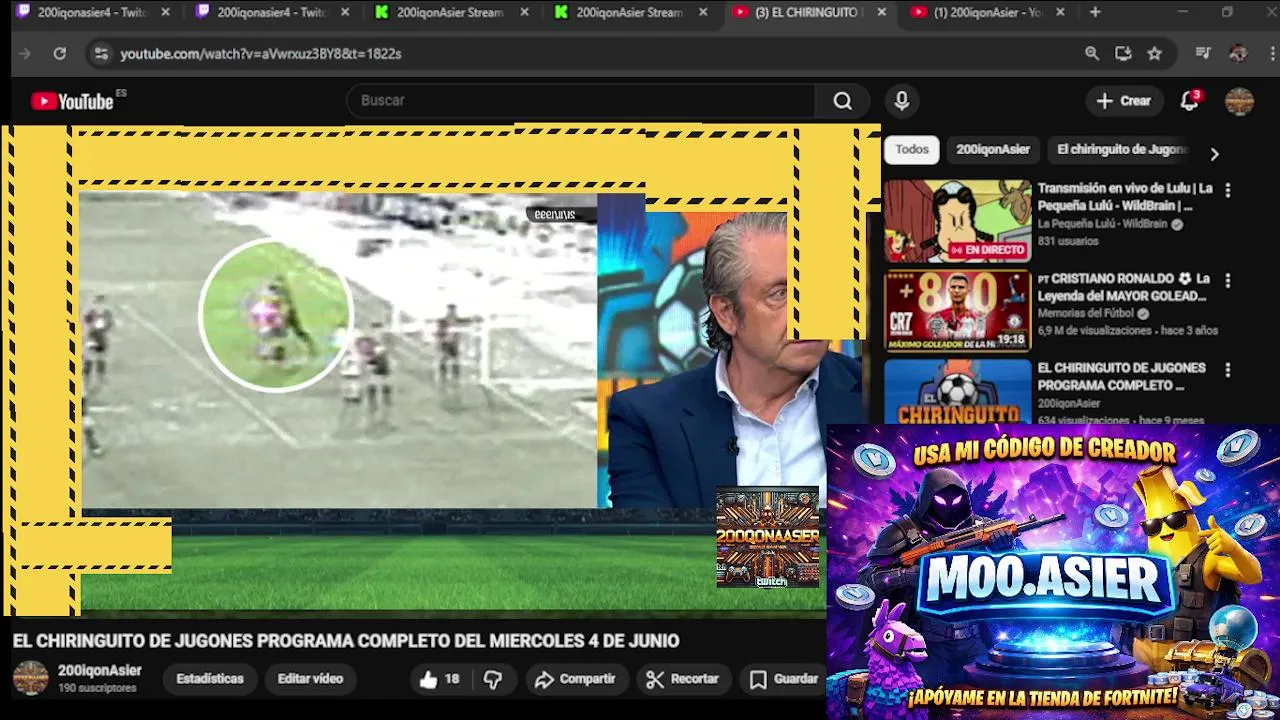Select the Todos filter chip

(911, 149)
